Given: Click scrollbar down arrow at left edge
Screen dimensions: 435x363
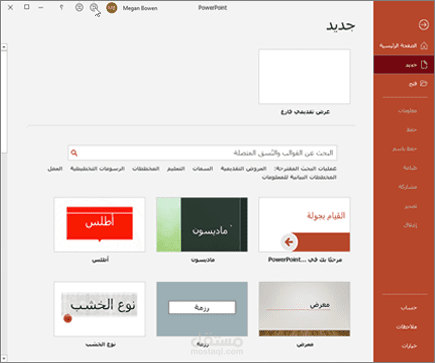Looking at the screenshot, I should (4, 358).
